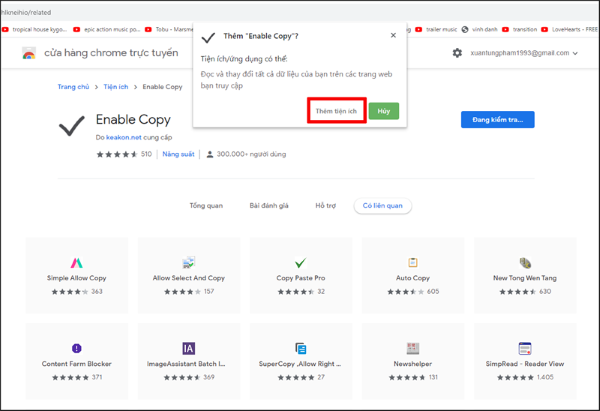
Task: Open the settings gear in store header
Action: tap(457, 52)
